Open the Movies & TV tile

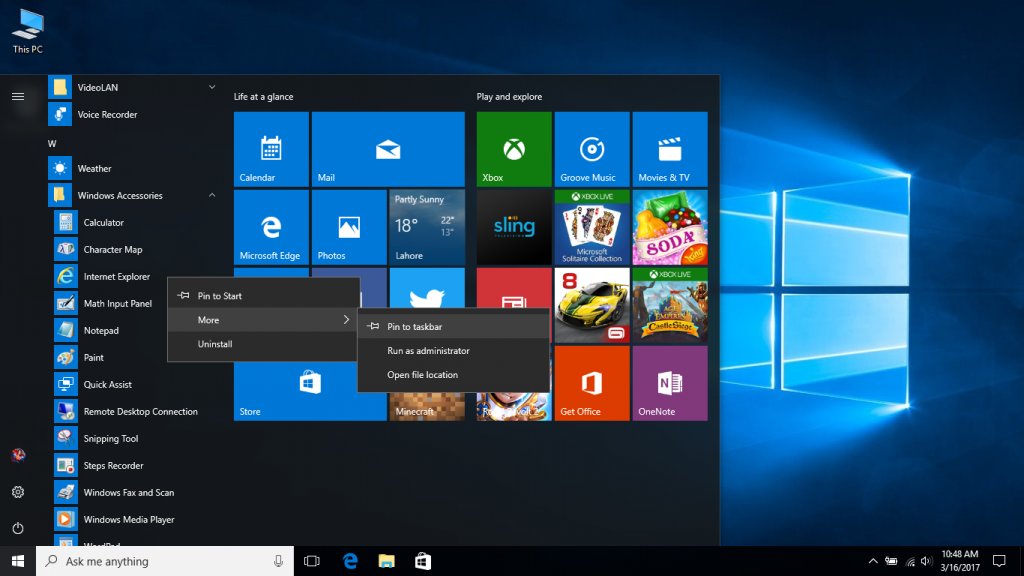pos(670,149)
